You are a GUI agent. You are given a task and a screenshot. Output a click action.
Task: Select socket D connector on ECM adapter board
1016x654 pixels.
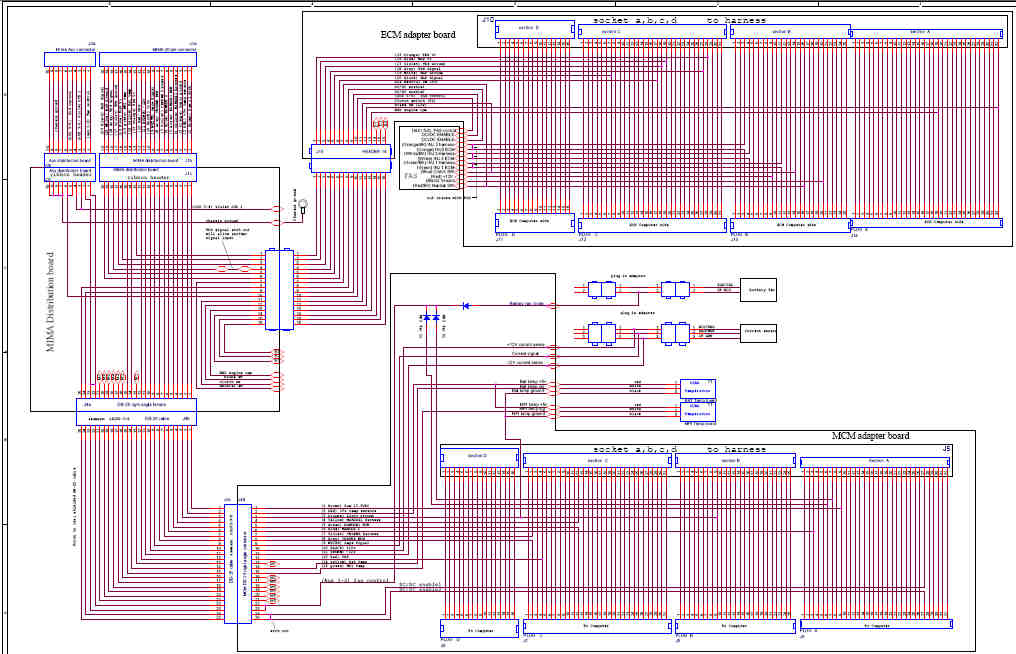(x=535, y=29)
